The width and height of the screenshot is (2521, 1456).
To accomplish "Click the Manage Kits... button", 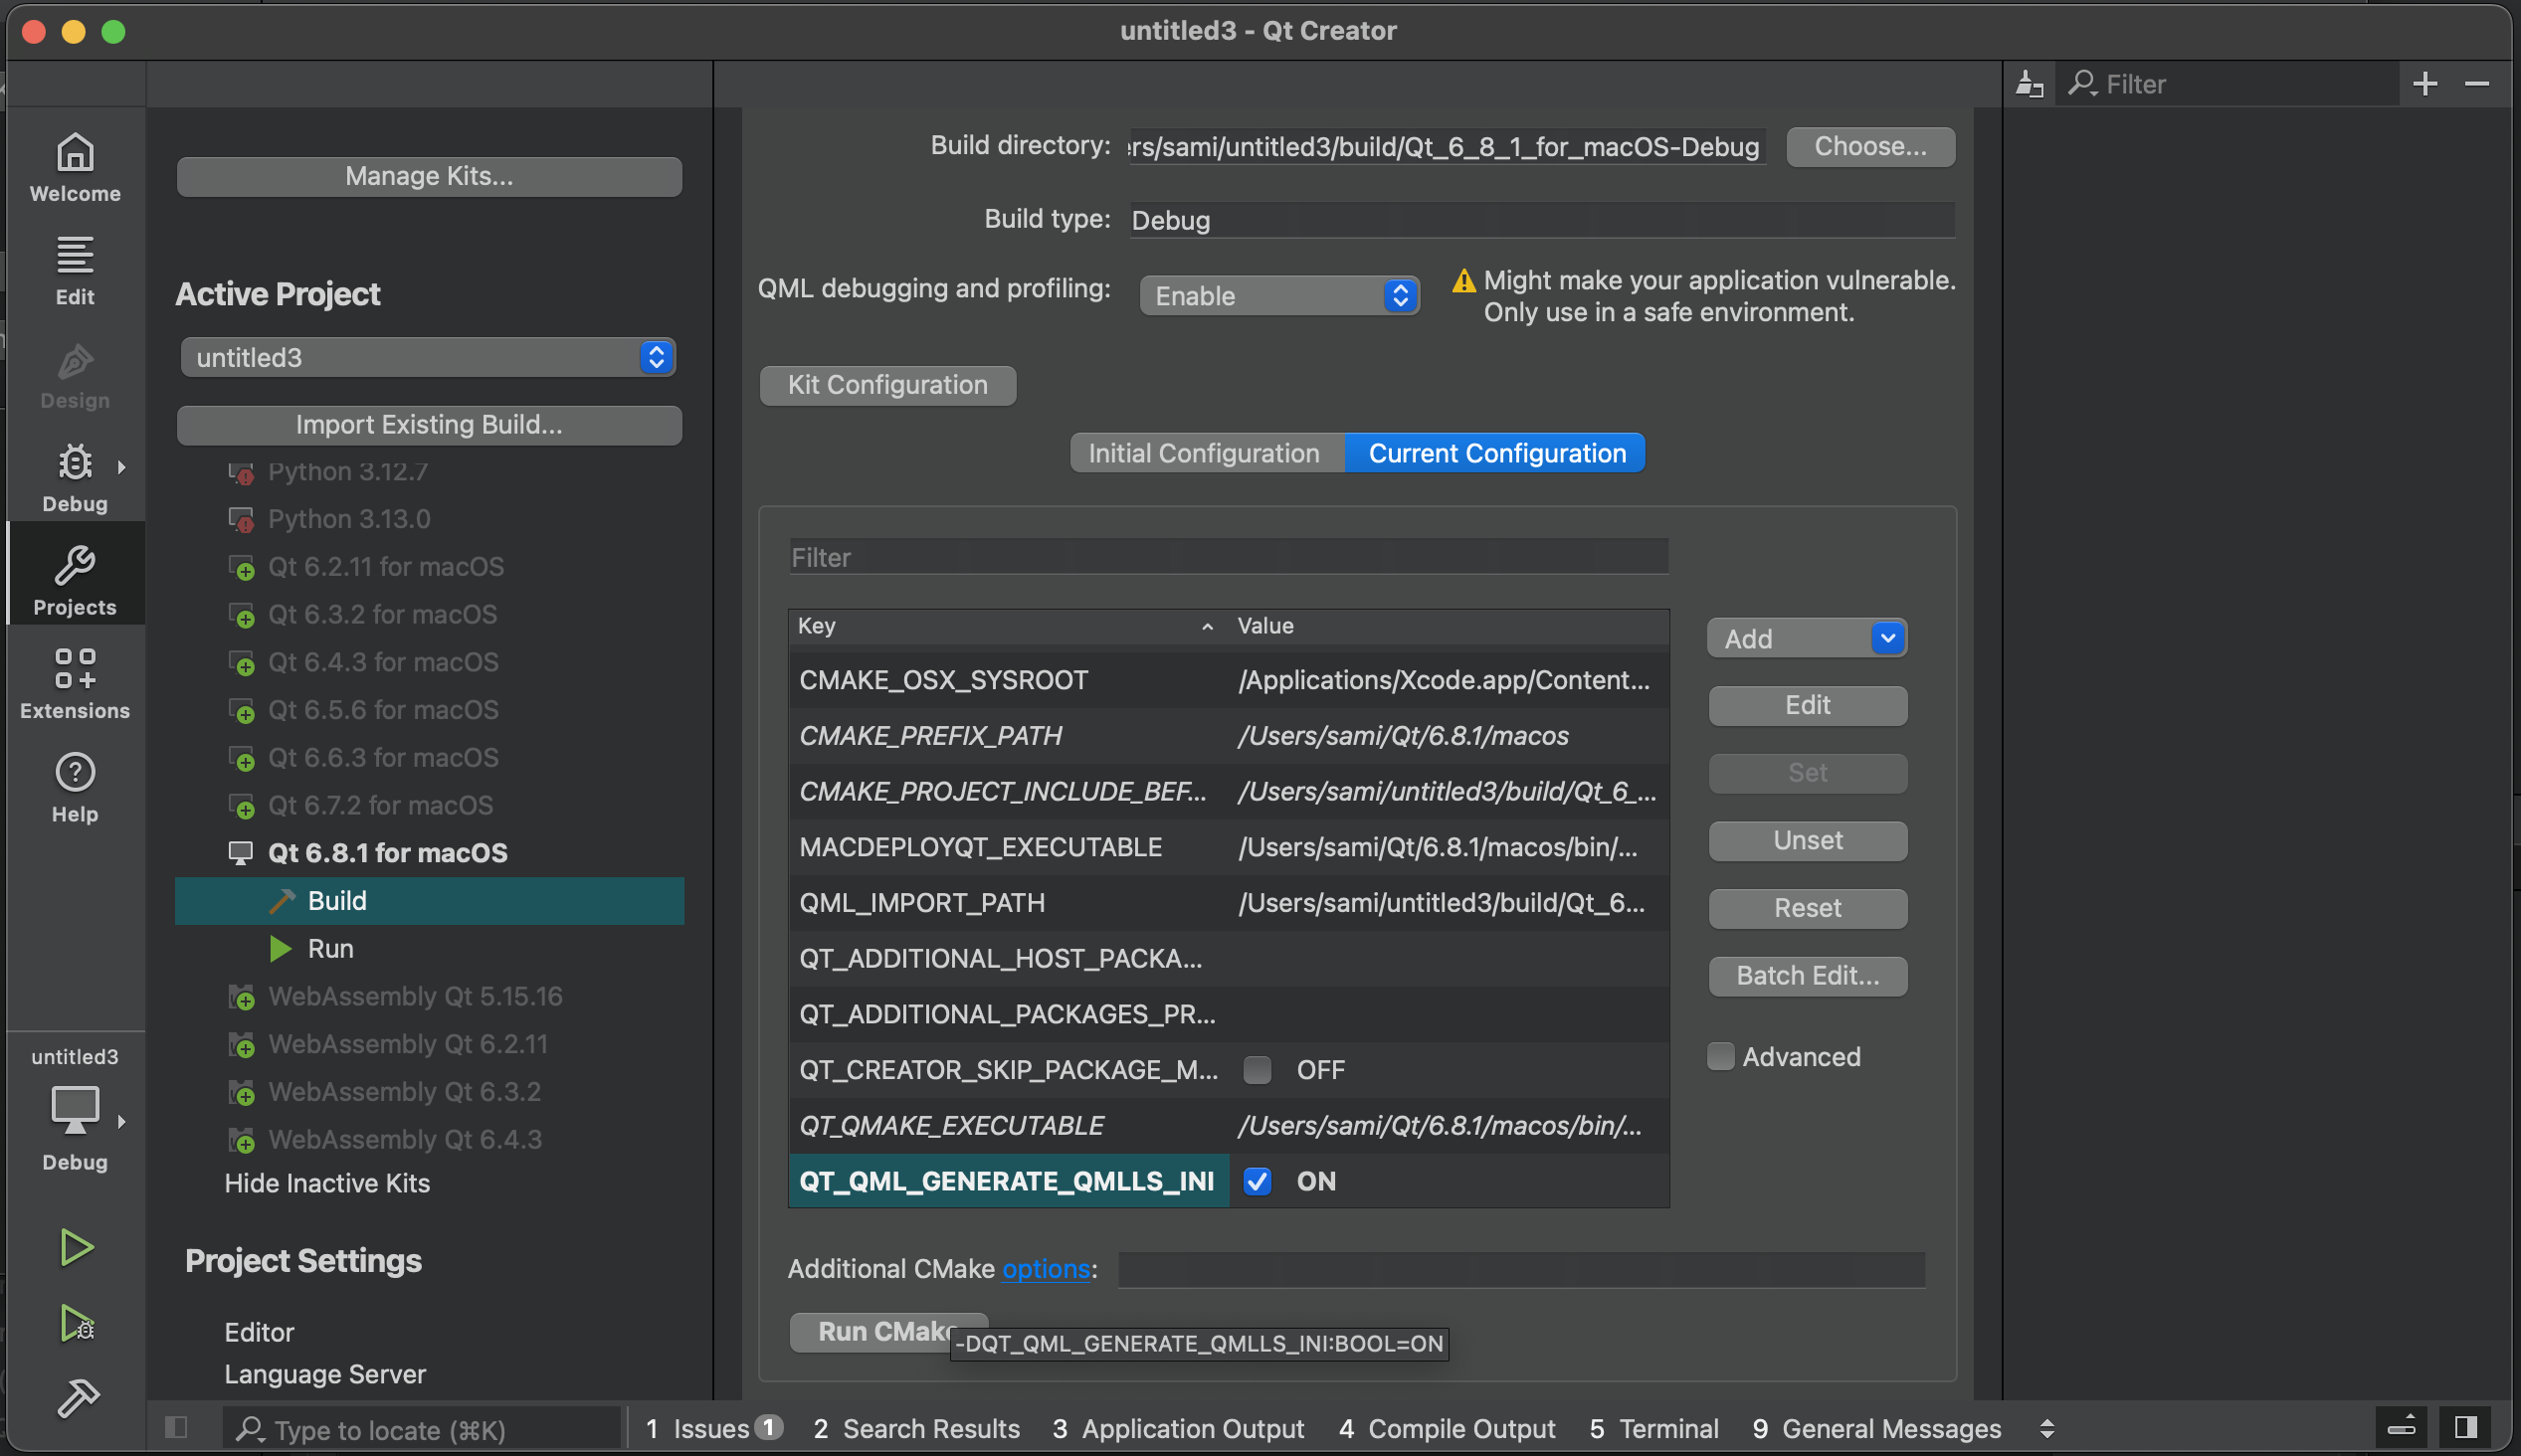I will click(429, 176).
